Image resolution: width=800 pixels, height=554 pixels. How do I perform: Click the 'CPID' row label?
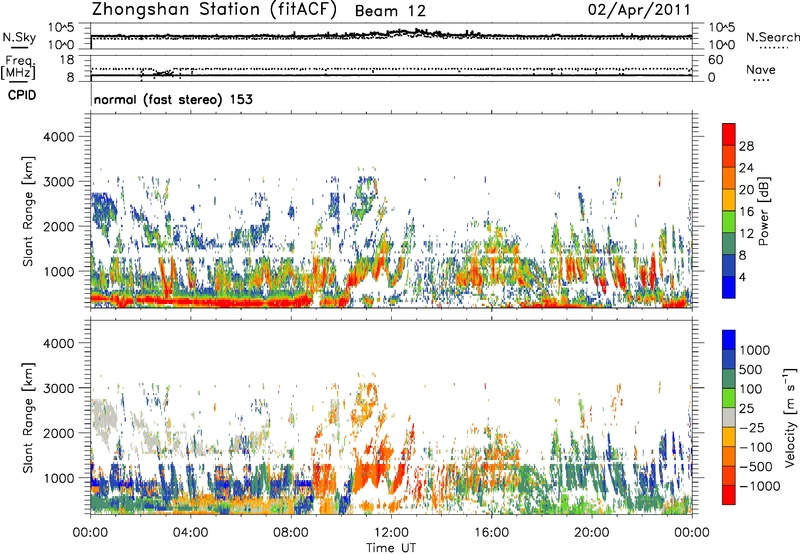pos(22,95)
